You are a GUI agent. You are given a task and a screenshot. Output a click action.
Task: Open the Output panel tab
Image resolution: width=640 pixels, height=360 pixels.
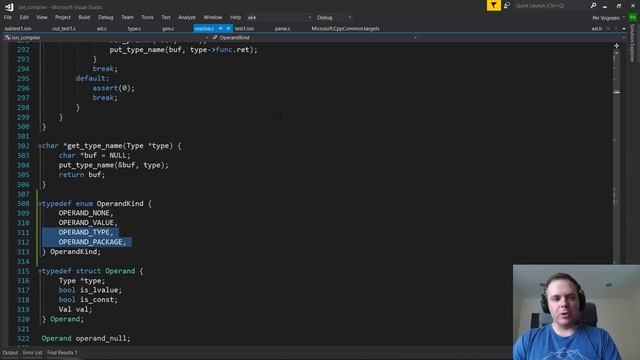(10, 353)
